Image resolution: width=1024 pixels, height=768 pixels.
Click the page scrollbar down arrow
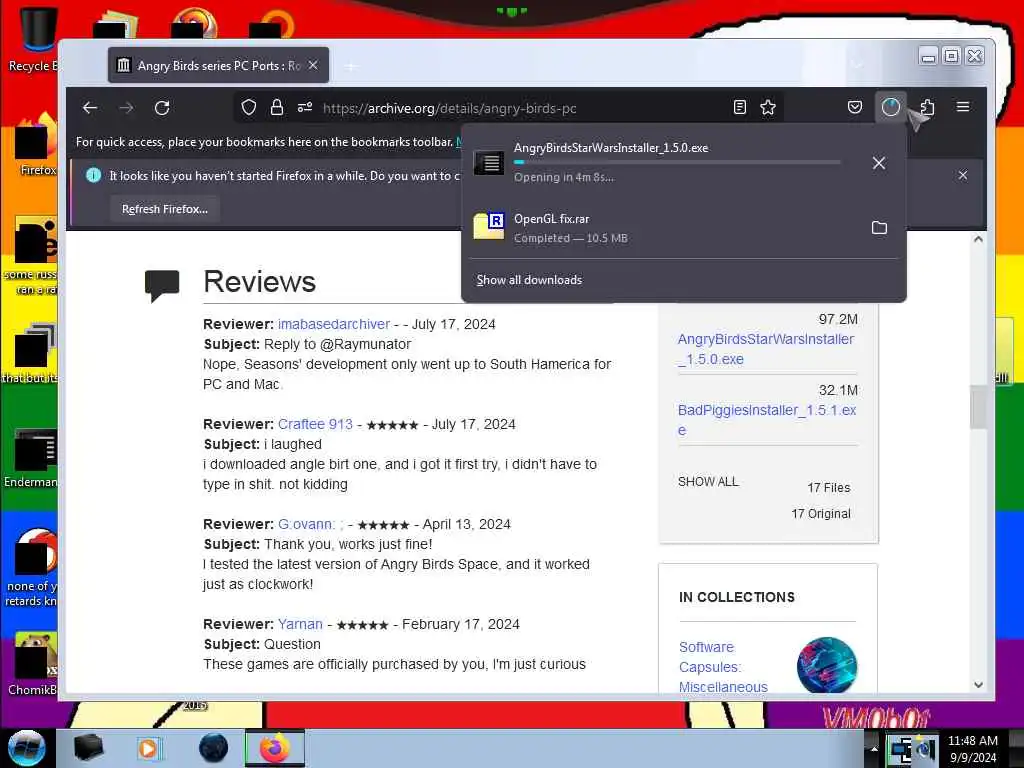978,684
